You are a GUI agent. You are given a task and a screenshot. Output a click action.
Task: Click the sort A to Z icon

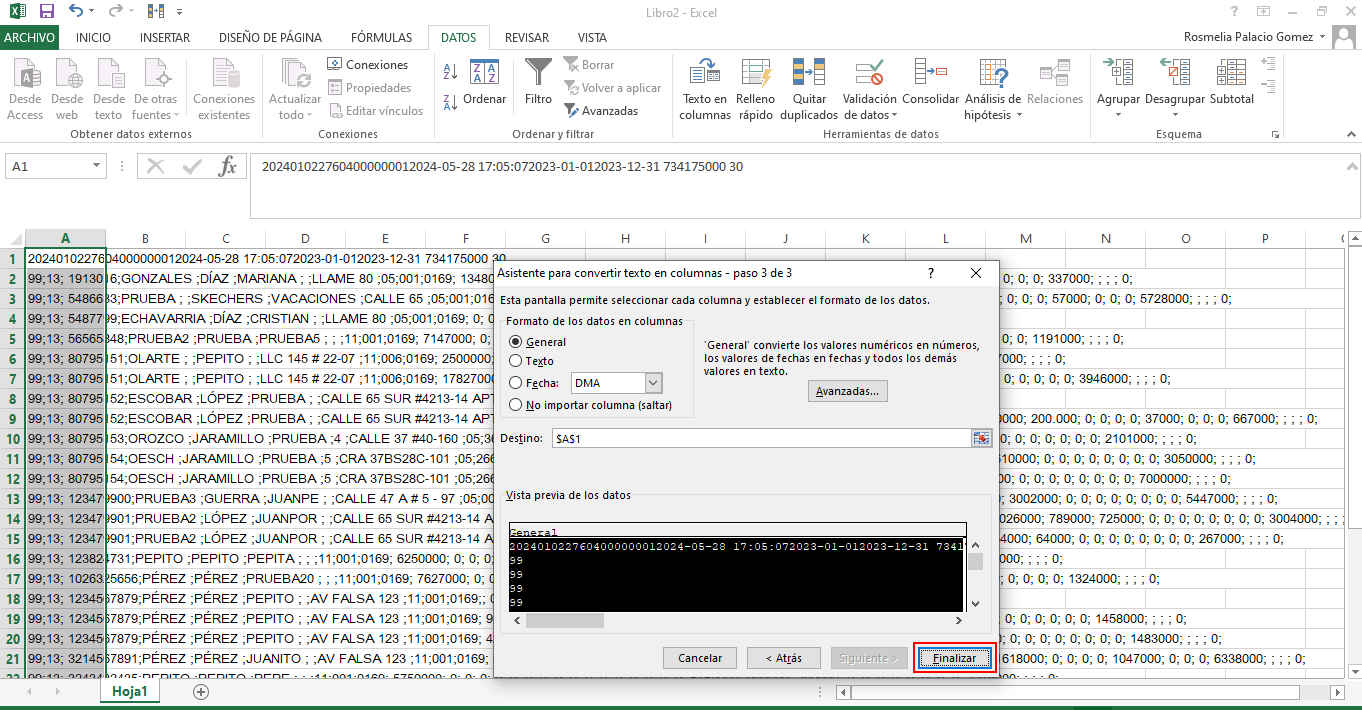tap(450, 72)
